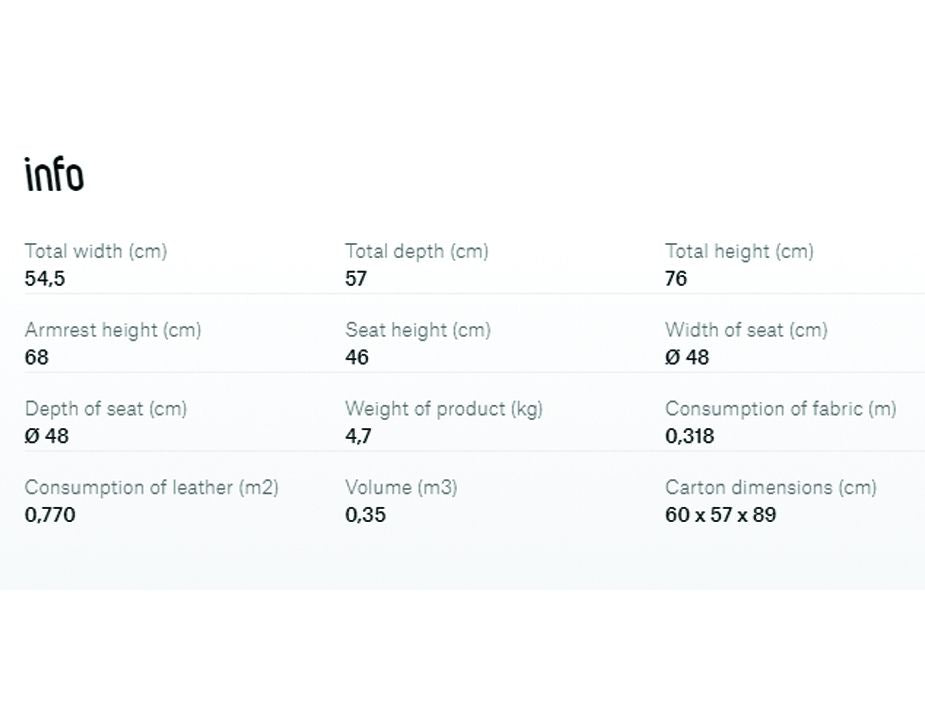The width and height of the screenshot is (925, 713).
Task: Click the Carton dimensions label
Action: [x=771, y=488]
